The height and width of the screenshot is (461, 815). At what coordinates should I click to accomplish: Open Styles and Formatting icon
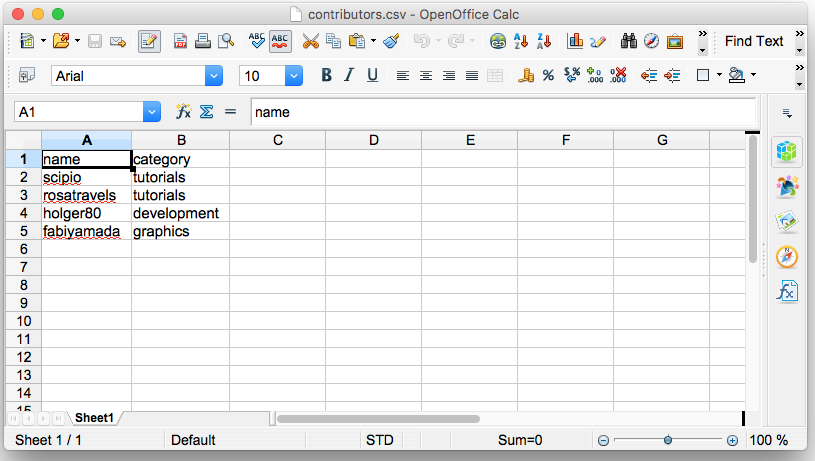click(x=27, y=75)
